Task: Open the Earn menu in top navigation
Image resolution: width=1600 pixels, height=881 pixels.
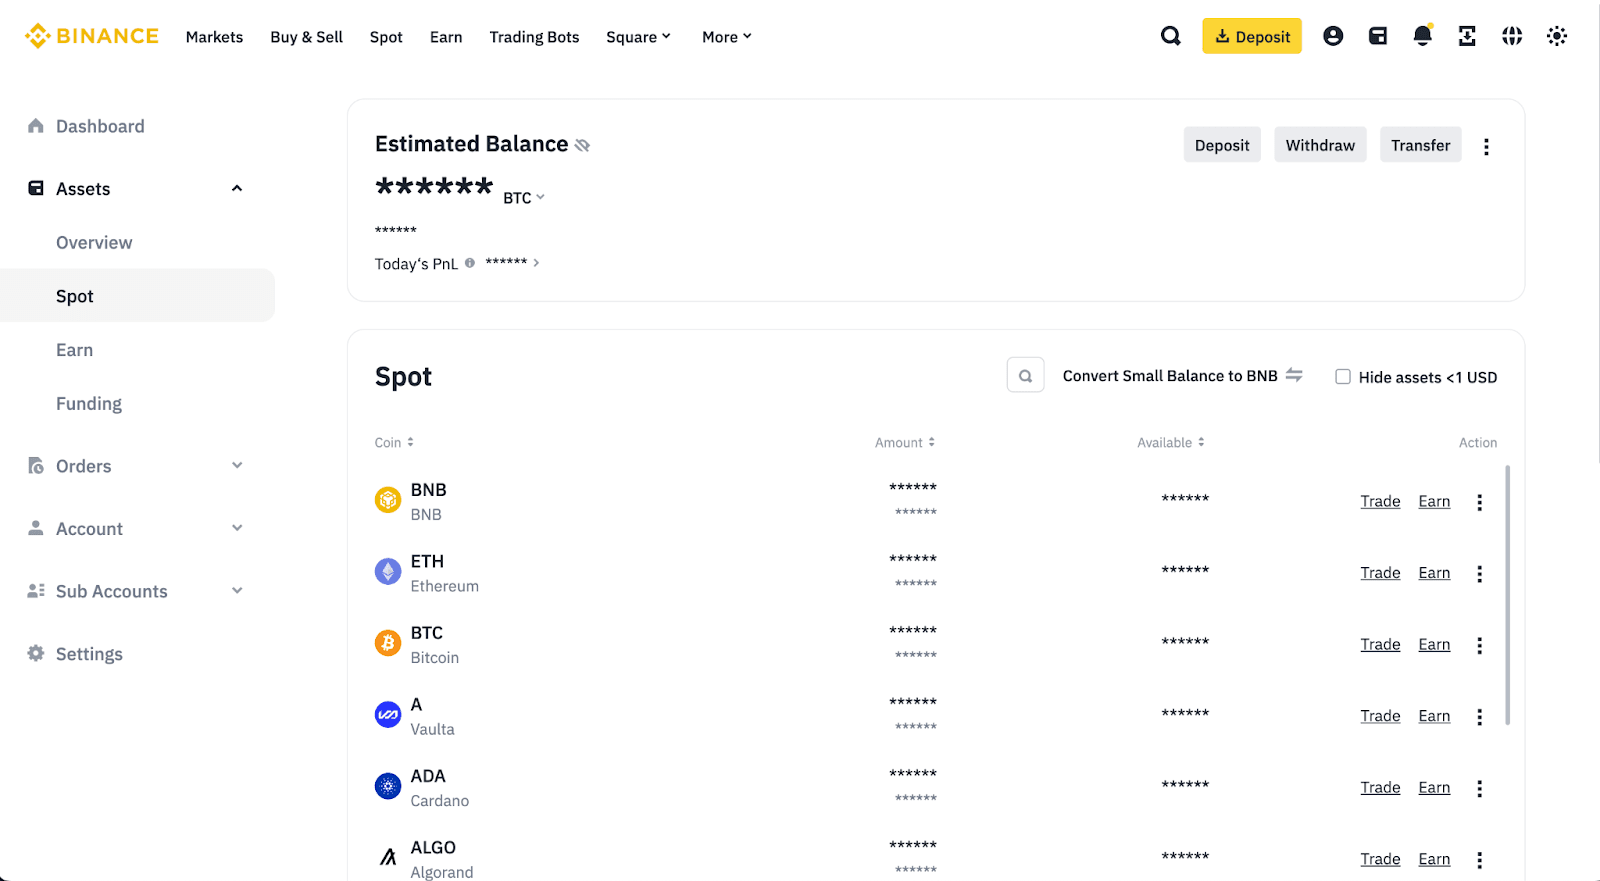Action: pos(446,37)
